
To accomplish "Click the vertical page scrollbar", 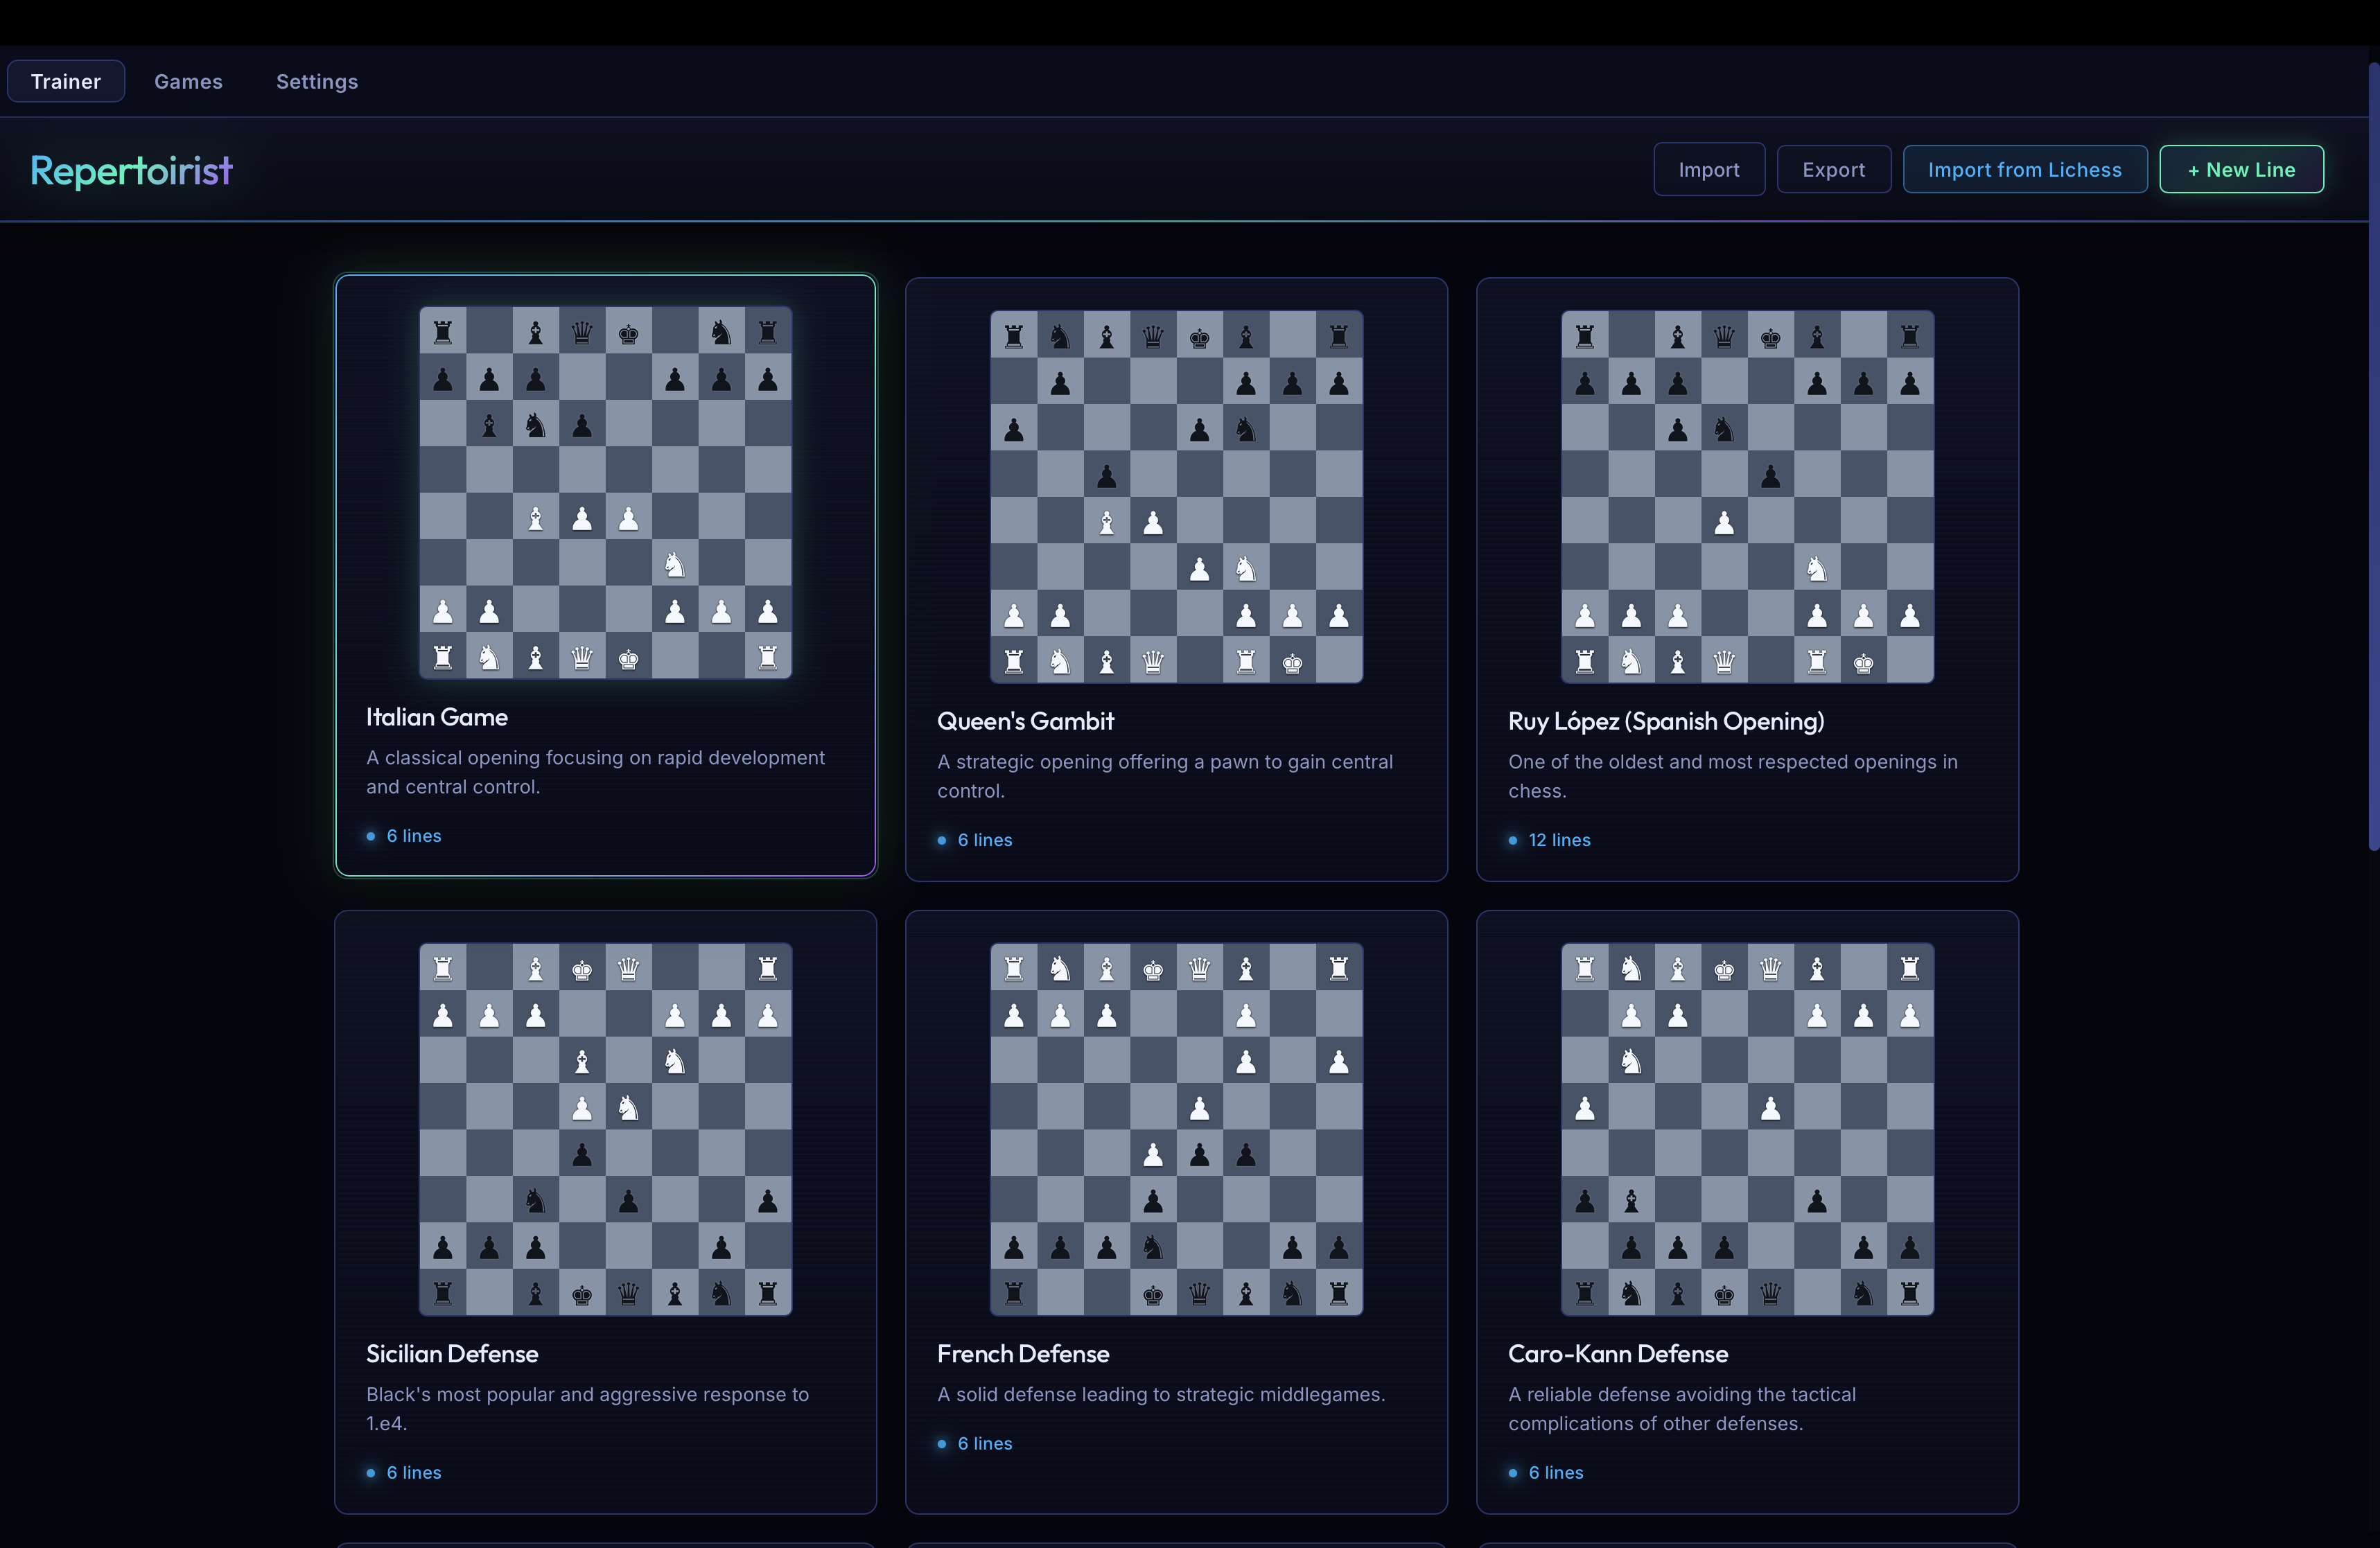I will (2373, 457).
